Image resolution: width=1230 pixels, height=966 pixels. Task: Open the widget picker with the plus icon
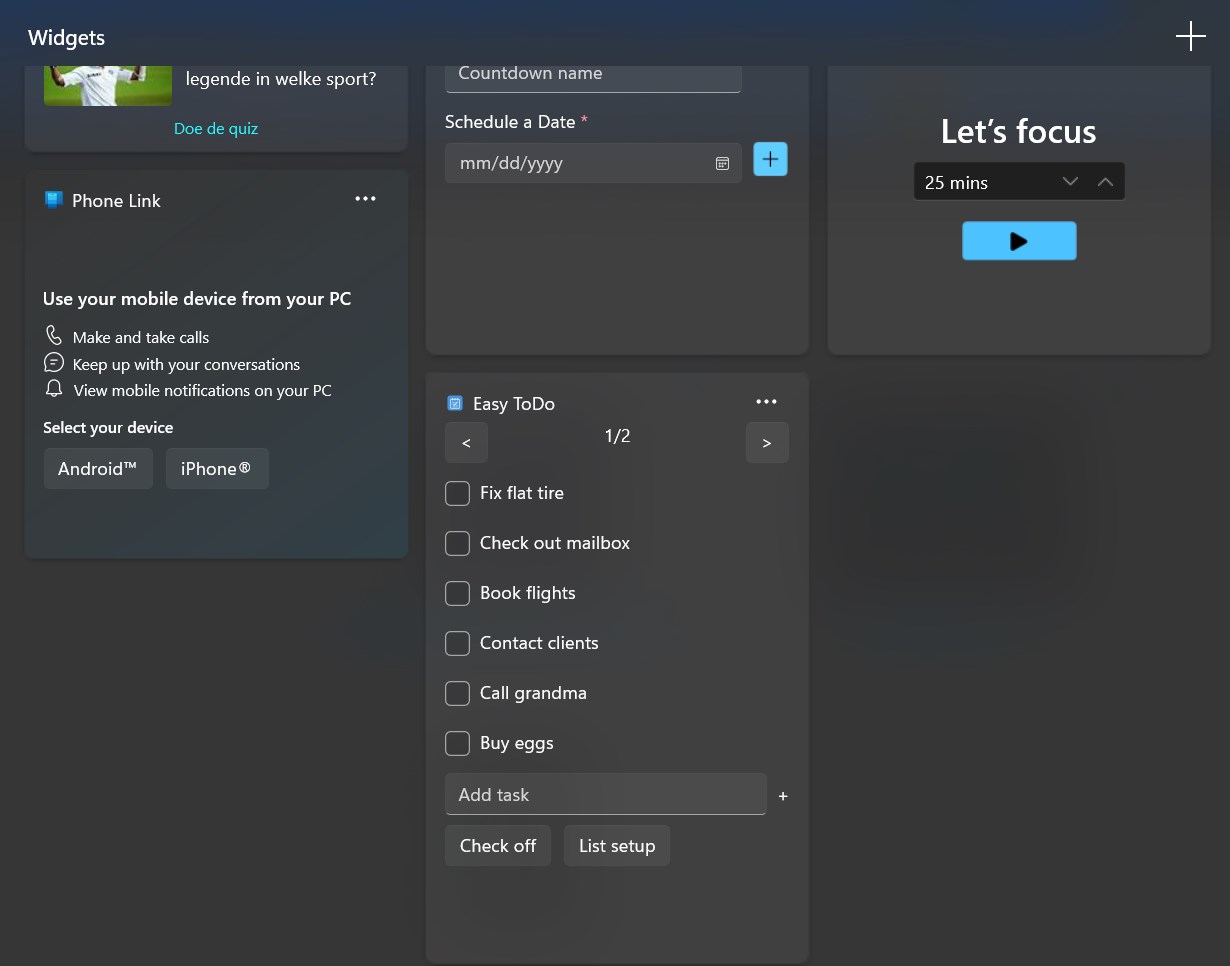1190,36
